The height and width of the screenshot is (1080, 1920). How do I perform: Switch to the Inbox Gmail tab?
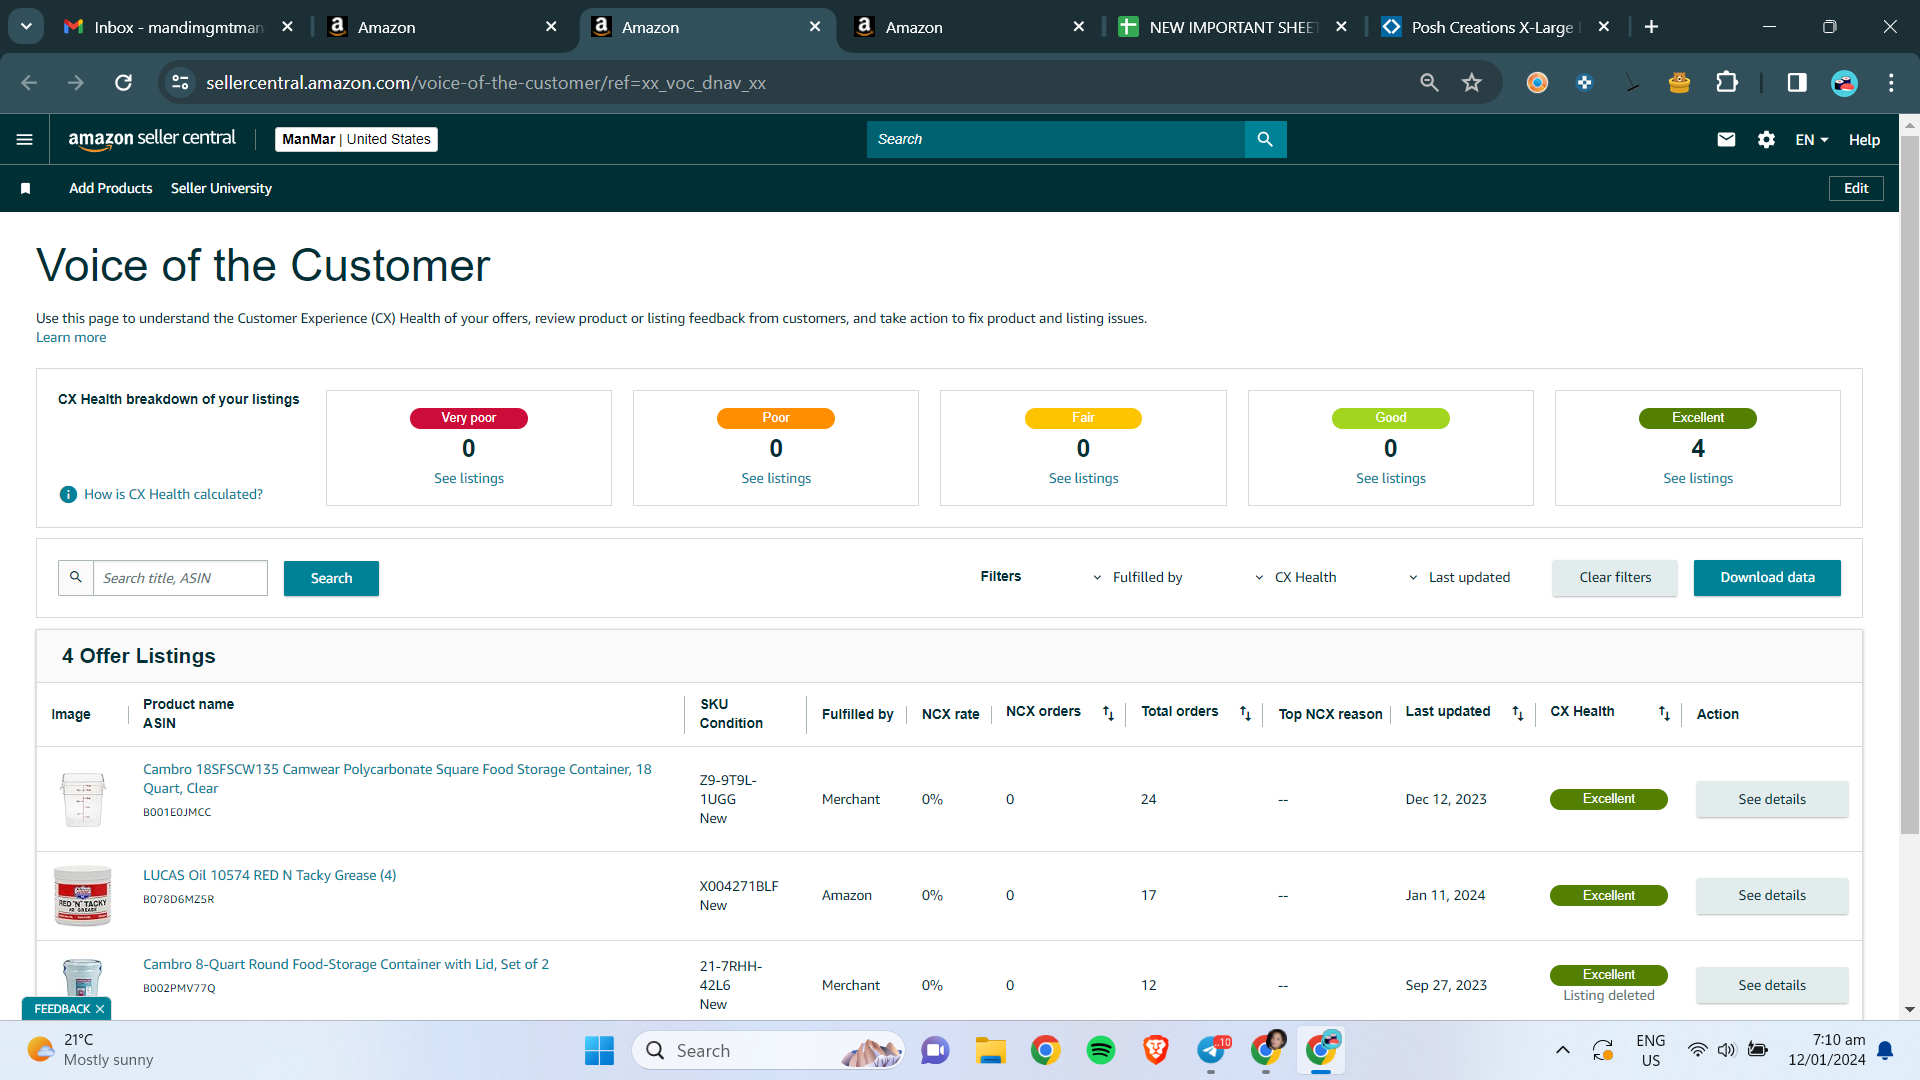coord(178,27)
